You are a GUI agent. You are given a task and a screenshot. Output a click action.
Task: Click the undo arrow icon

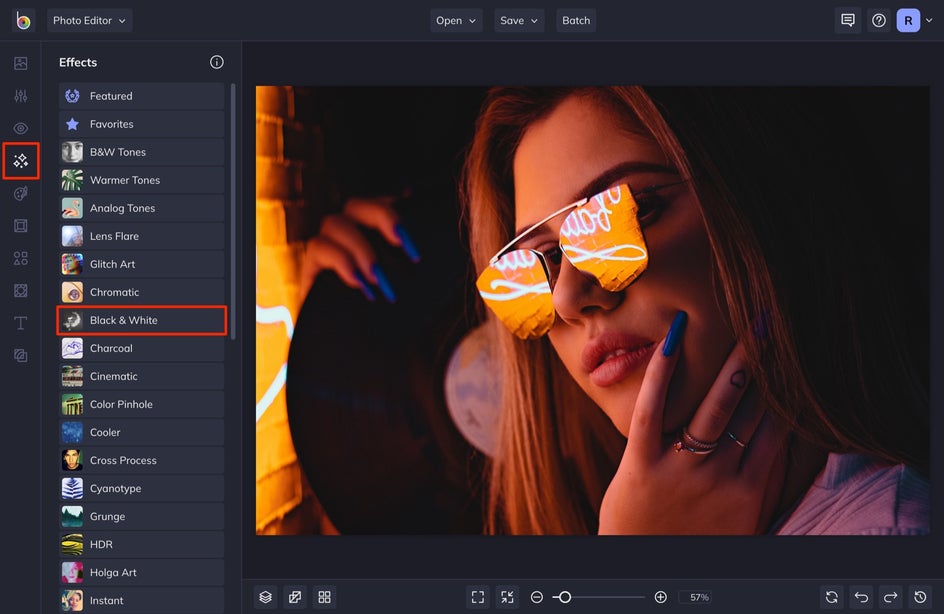coord(861,597)
